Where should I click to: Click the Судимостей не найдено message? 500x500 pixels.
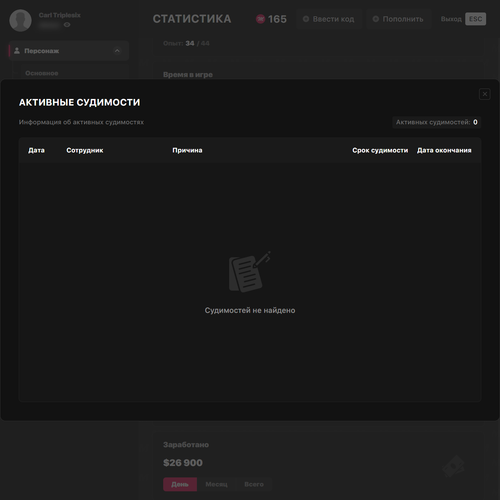click(x=250, y=310)
